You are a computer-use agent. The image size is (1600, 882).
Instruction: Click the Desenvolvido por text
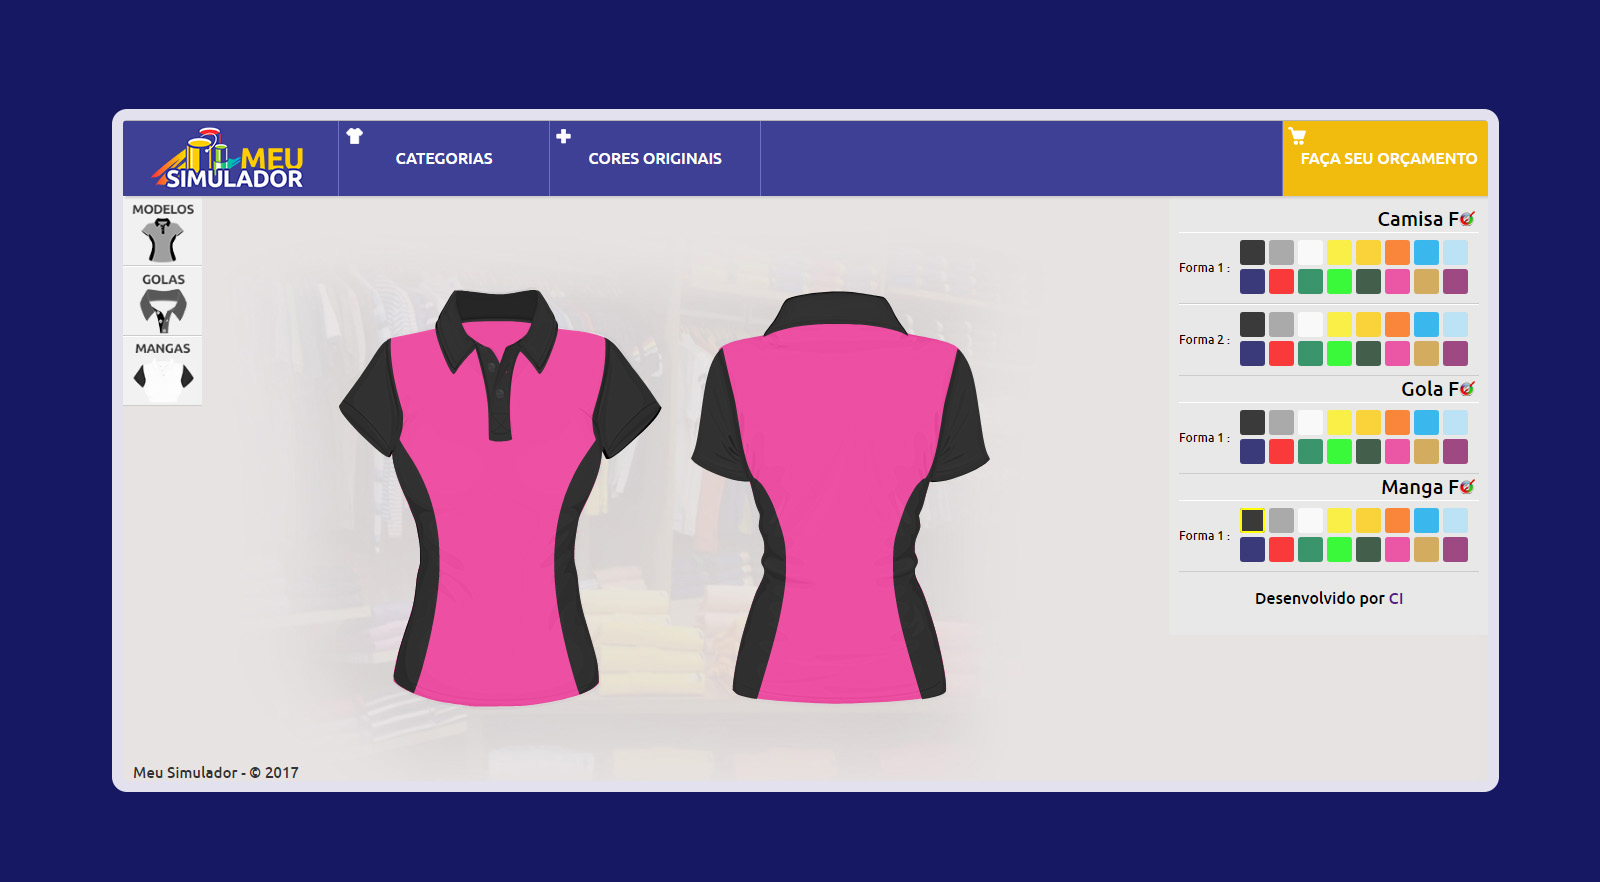coord(1320,598)
